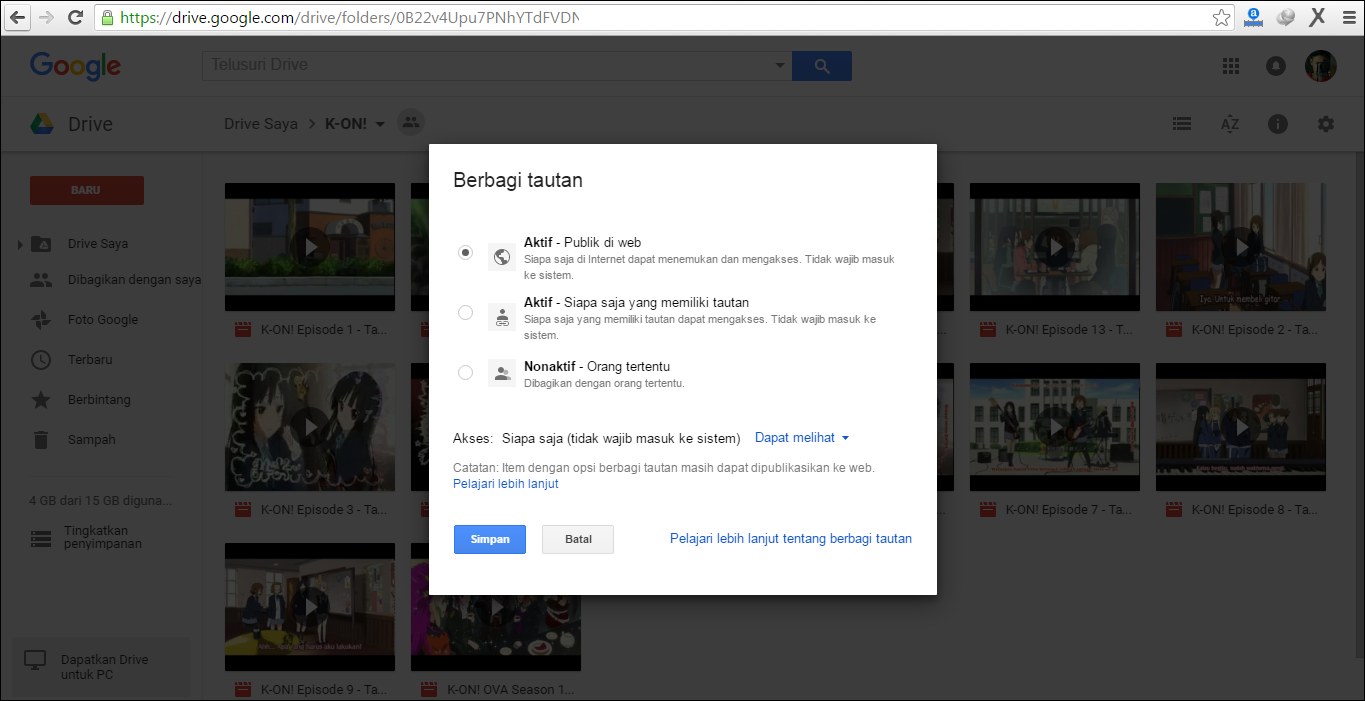Click the Drive logo icon
Image resolution: width=1365 pixels, height=701 pixels.
pyautogui.click(x=41, y=124)
